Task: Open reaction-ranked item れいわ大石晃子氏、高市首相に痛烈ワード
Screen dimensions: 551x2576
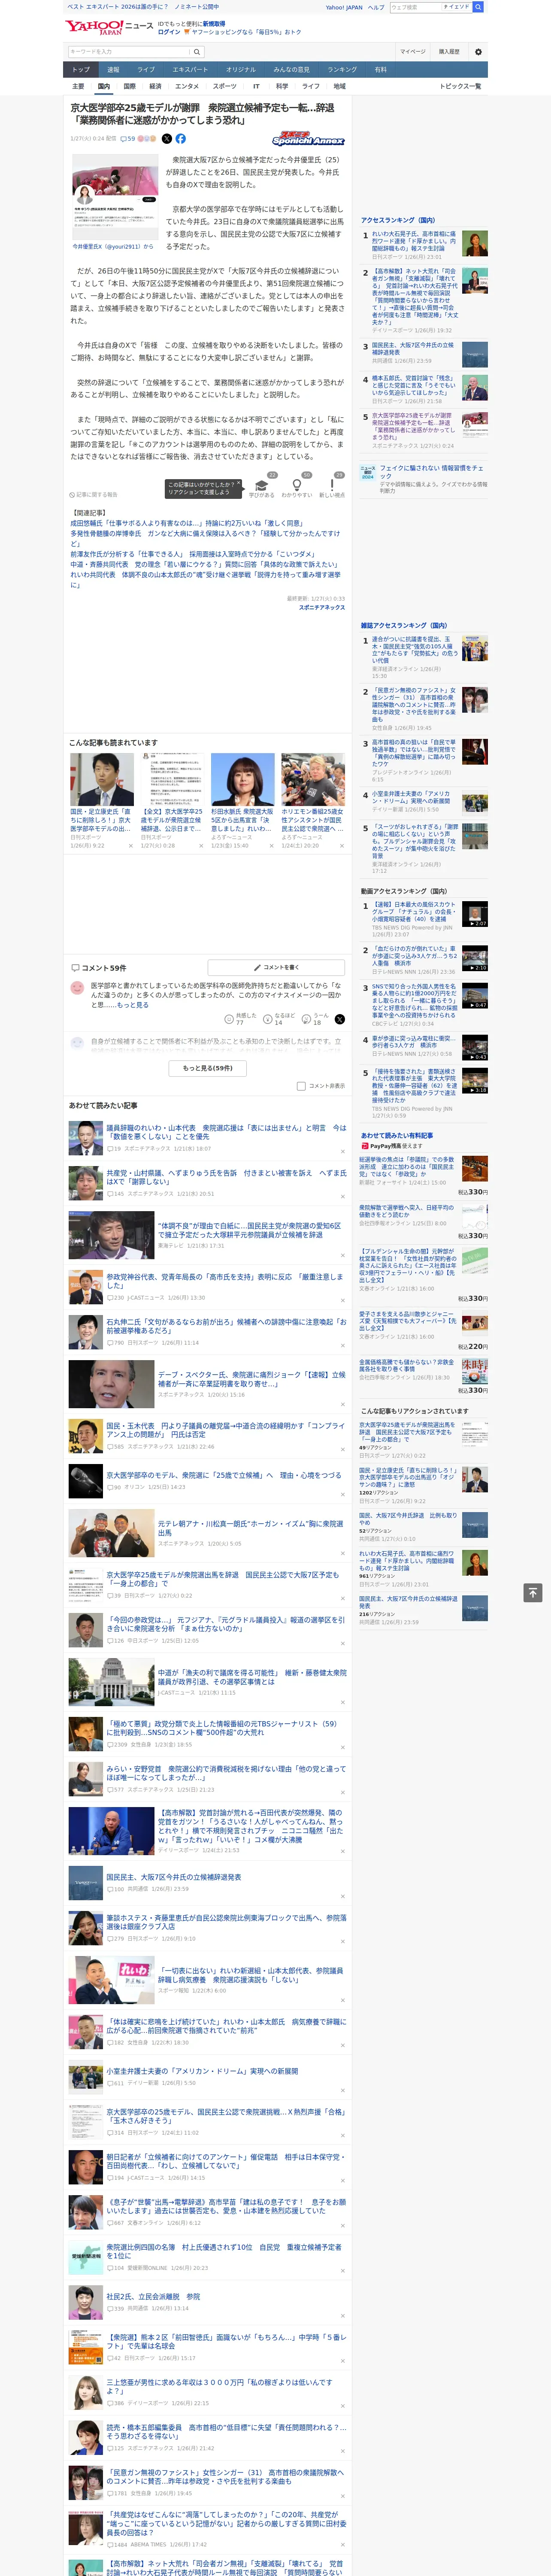Action: point(407,1560)
